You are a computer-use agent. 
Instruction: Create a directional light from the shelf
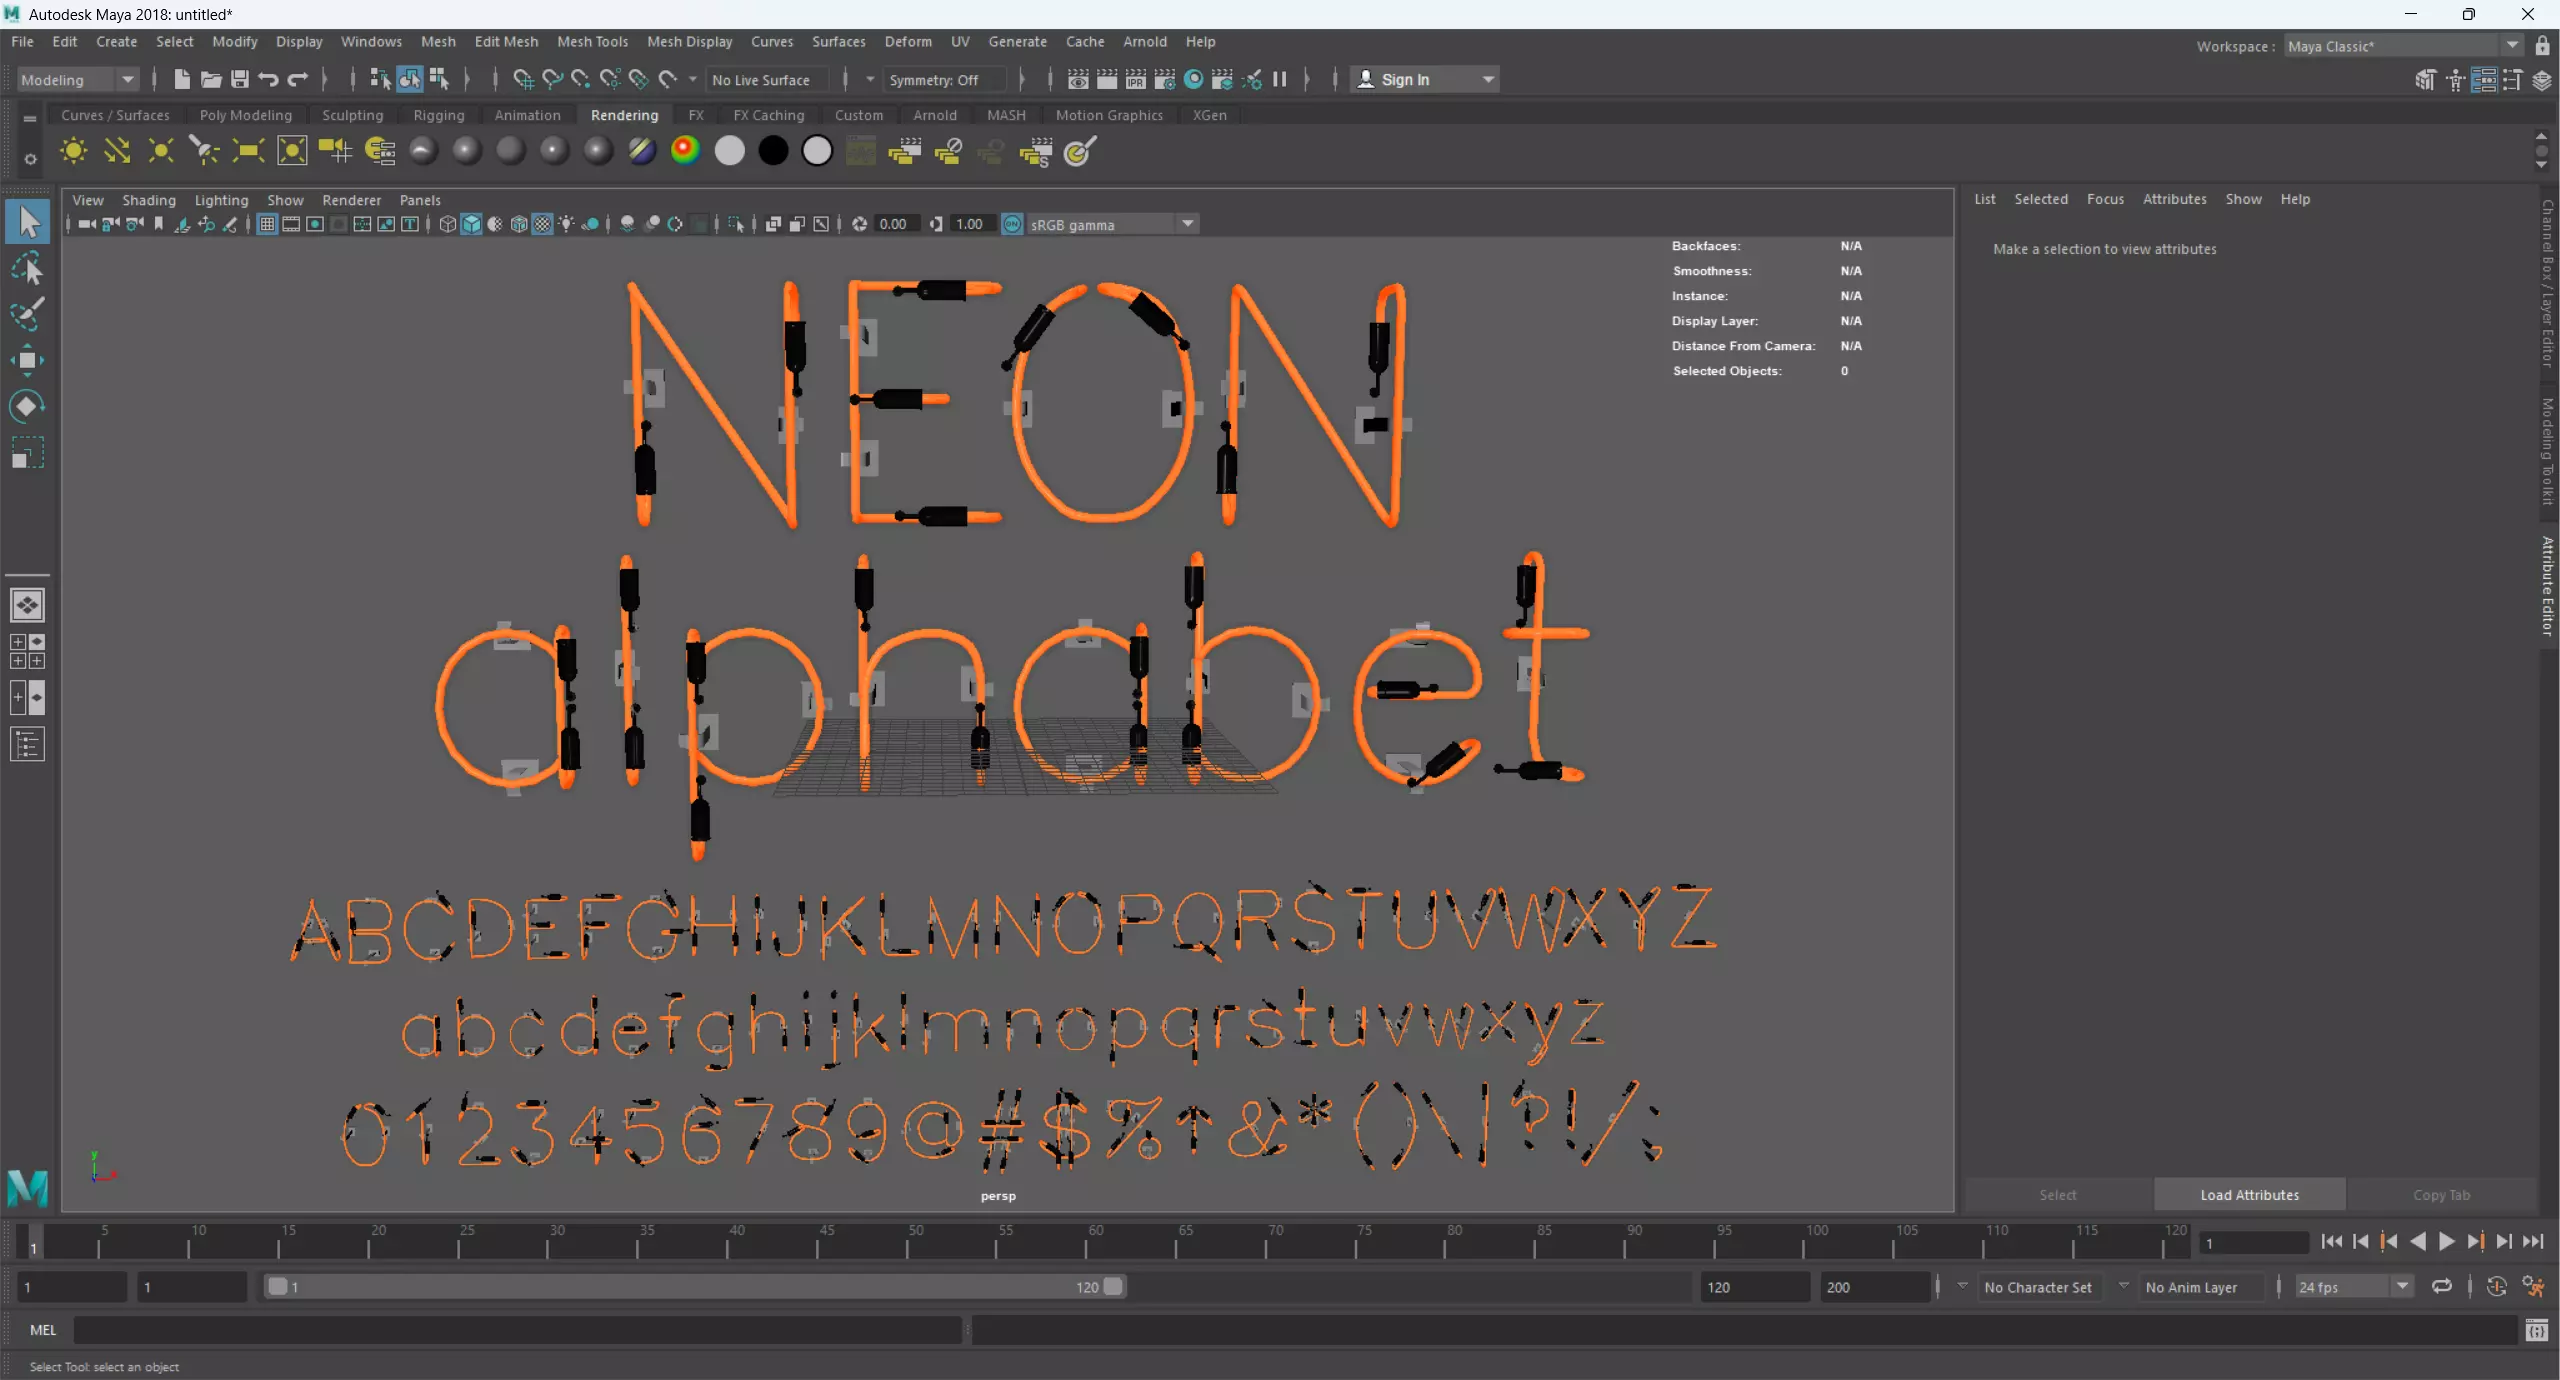click(x=117, y=151)
